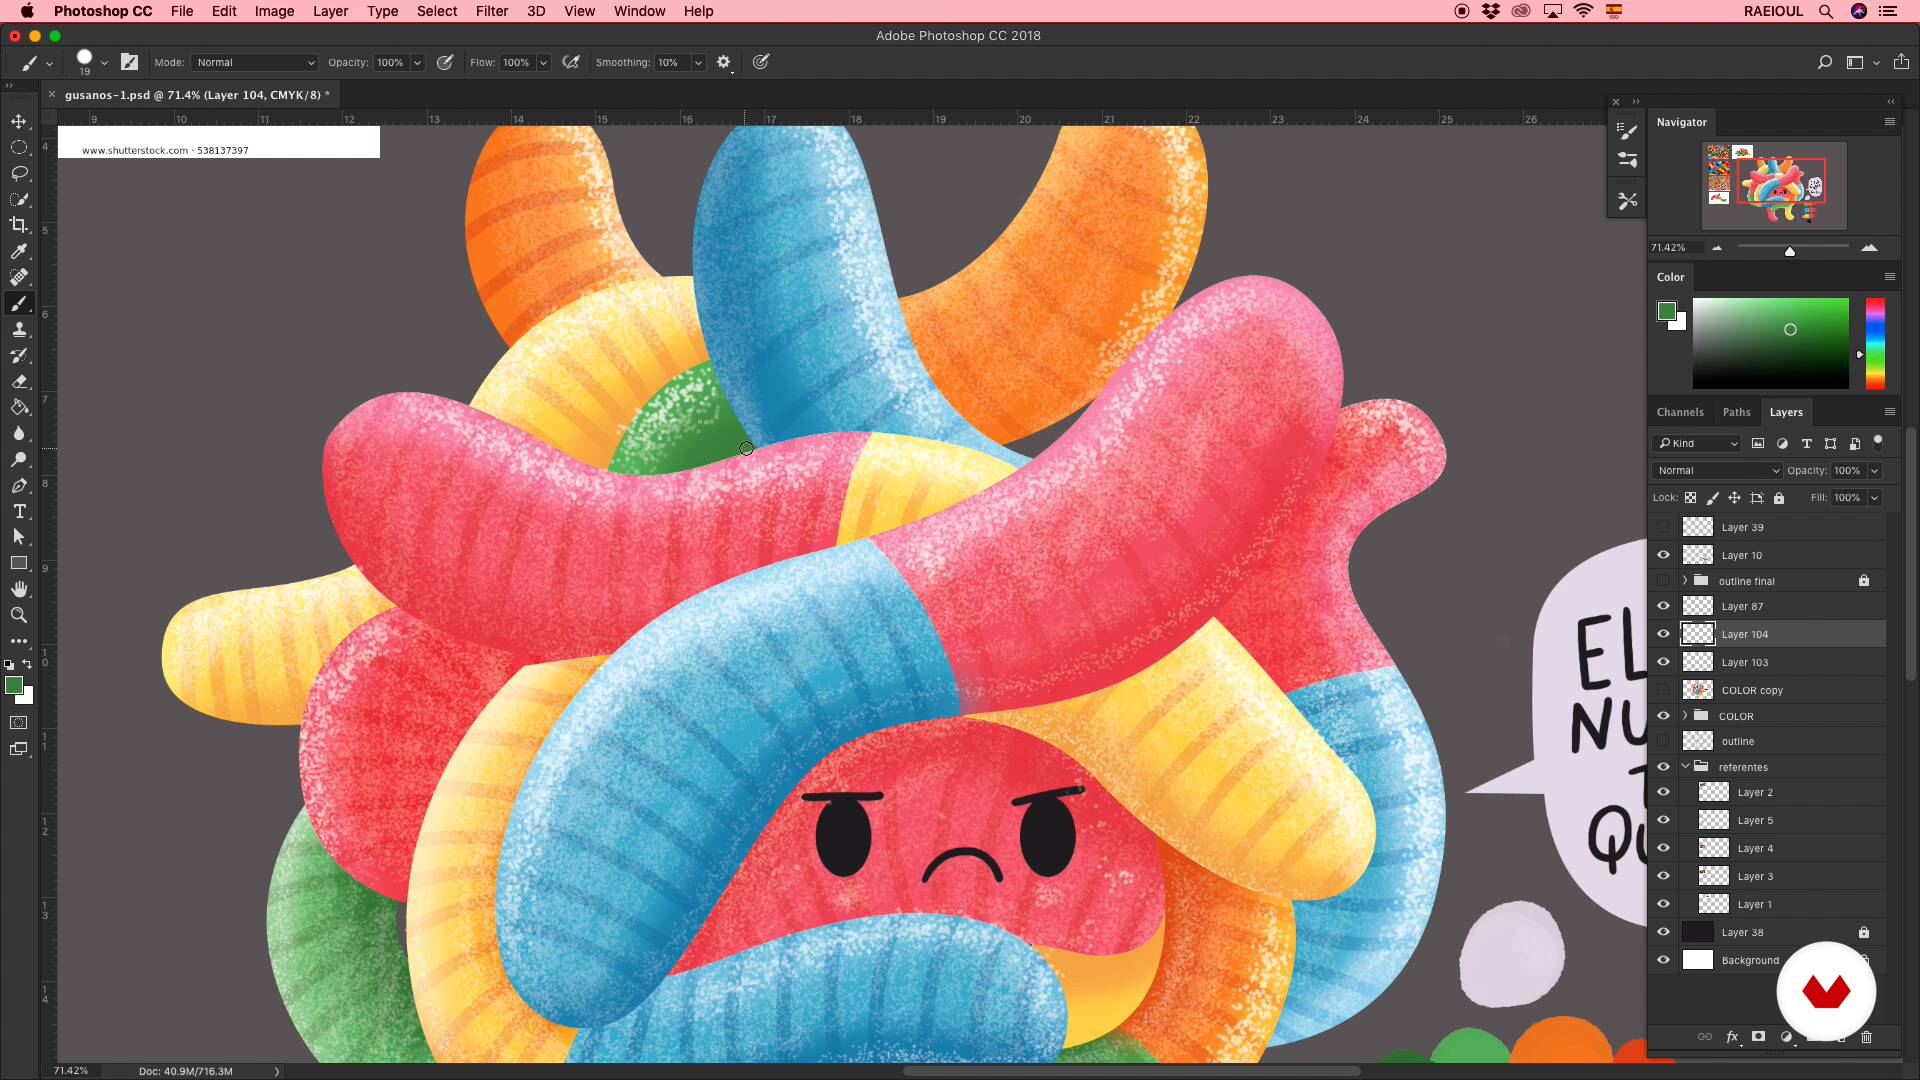
Task: Hide Layer 104 visibility eye
Action: pyautogui.click(x=1663, y=634)
